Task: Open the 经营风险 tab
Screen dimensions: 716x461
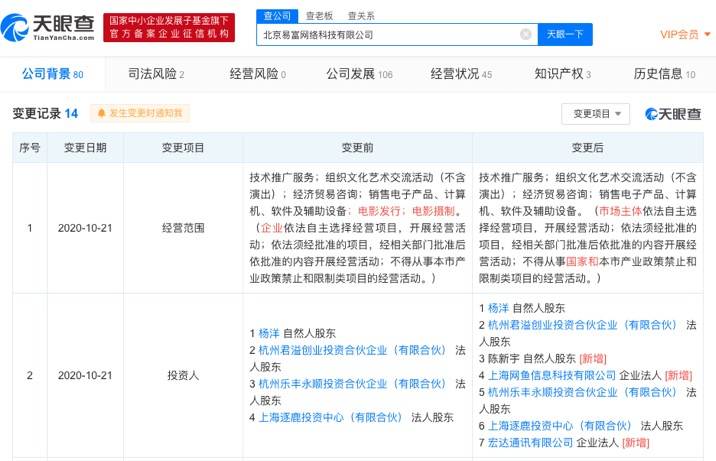Action: click(258, 74)
